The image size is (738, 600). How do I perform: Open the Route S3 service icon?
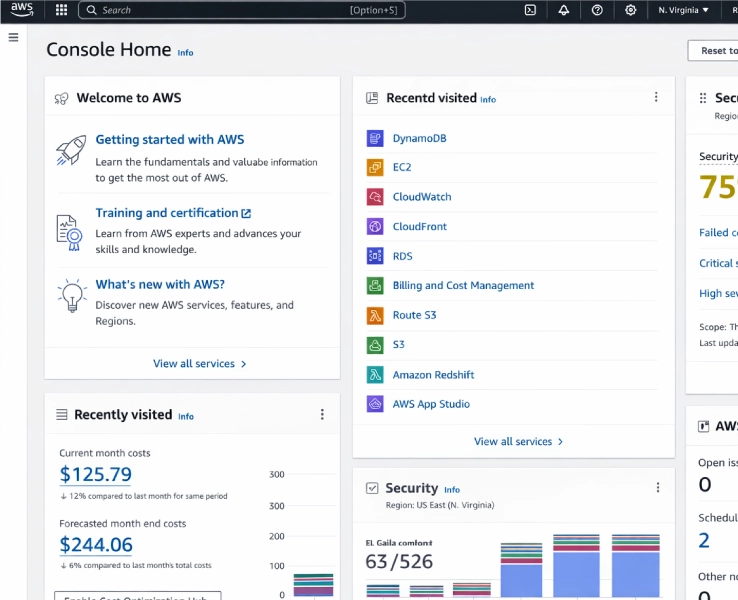(375, 315)
